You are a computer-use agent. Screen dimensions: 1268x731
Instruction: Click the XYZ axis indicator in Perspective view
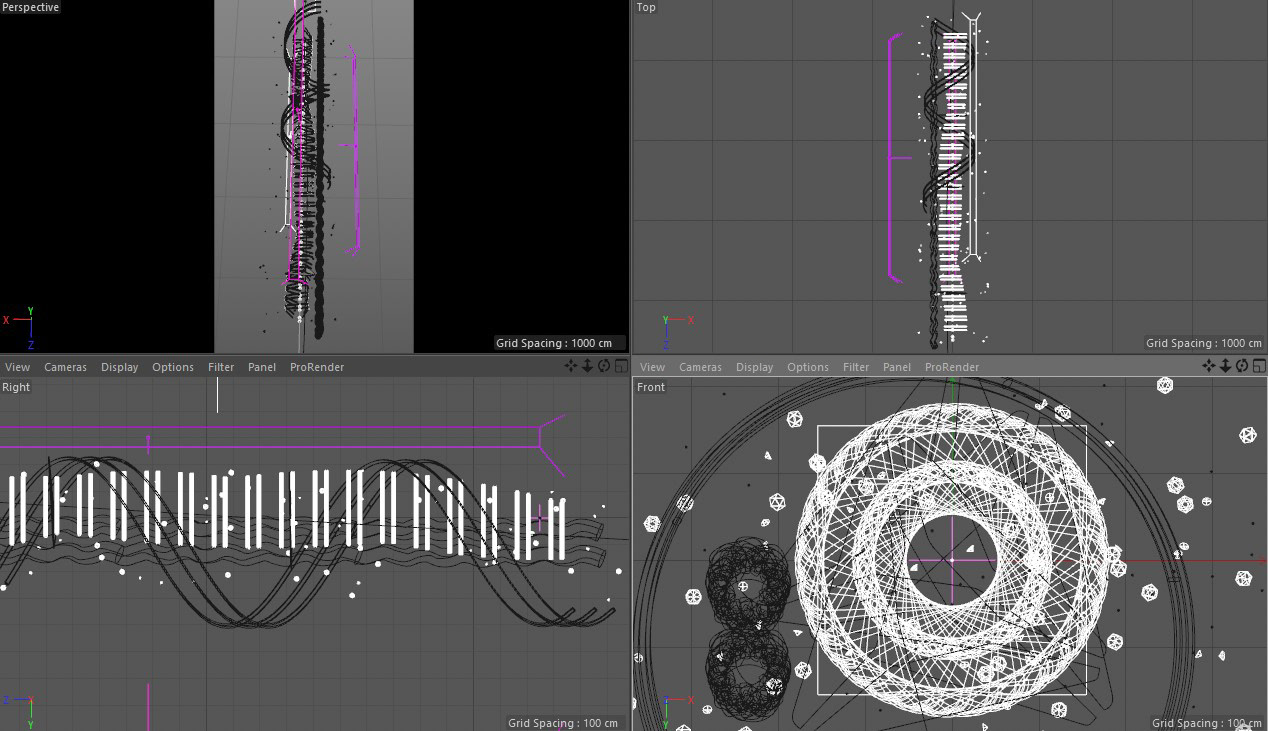point(21,327)
